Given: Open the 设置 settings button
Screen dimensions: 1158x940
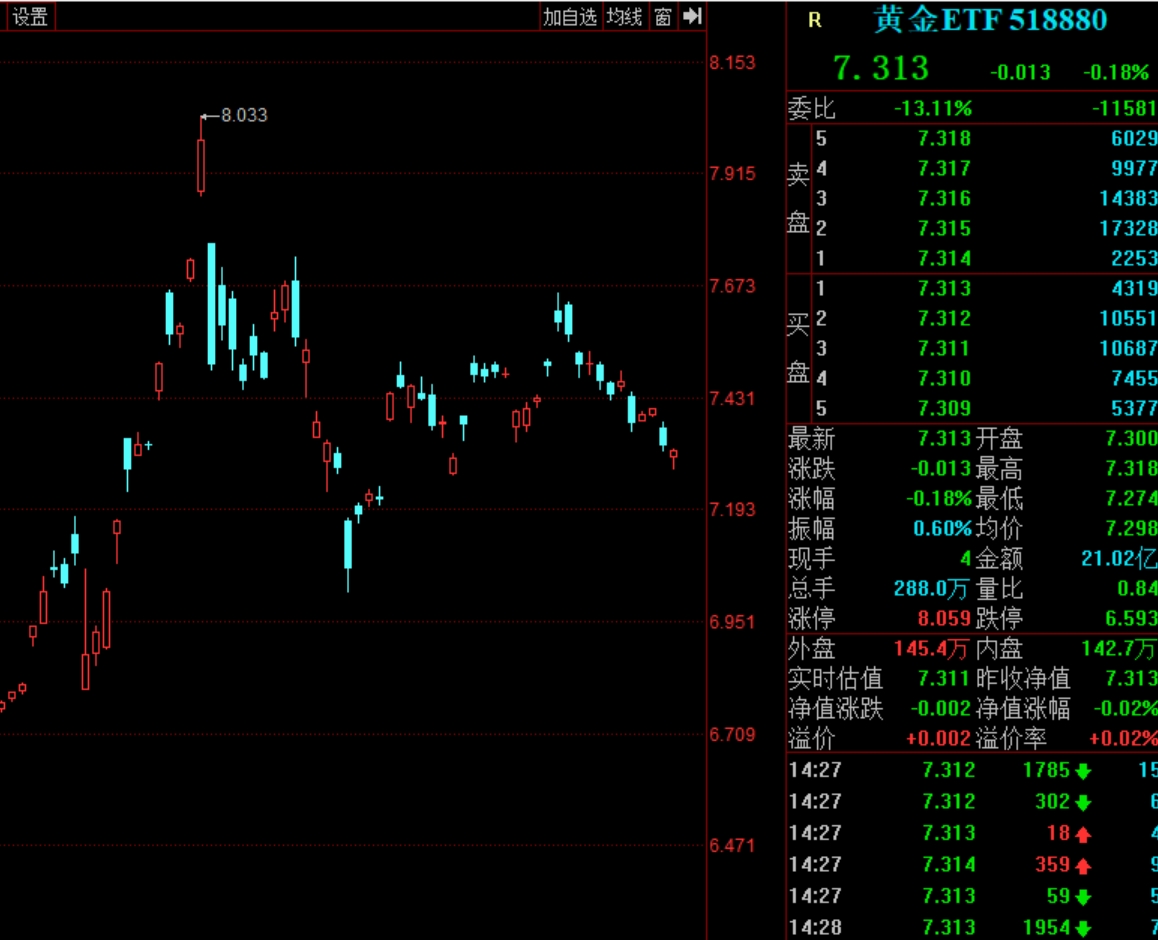Looking at the screenshot, I should 30,16.
